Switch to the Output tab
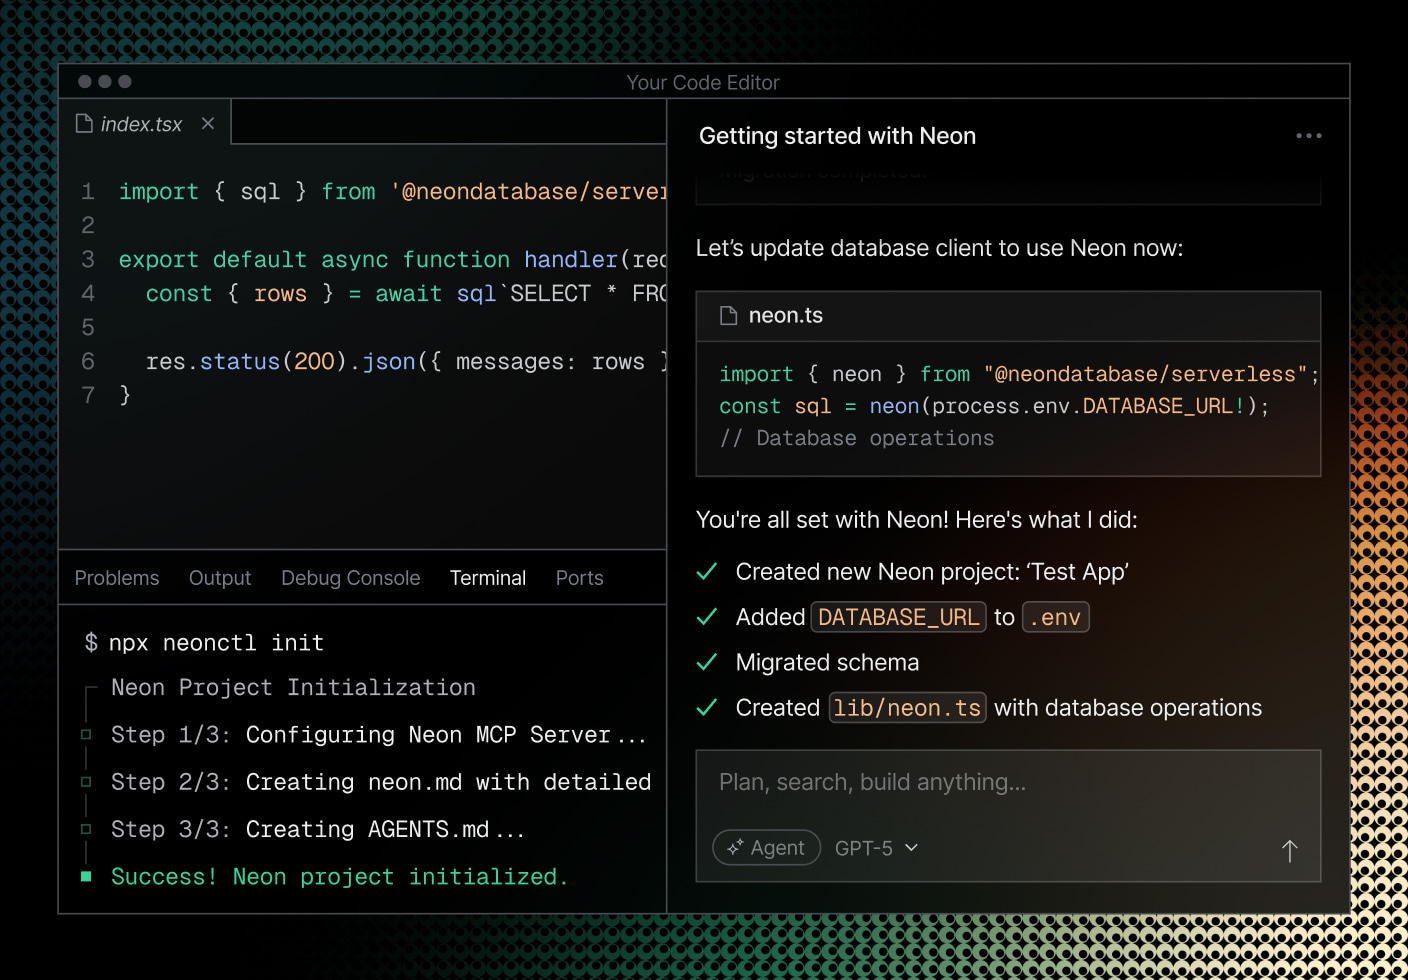 point(219,578)
